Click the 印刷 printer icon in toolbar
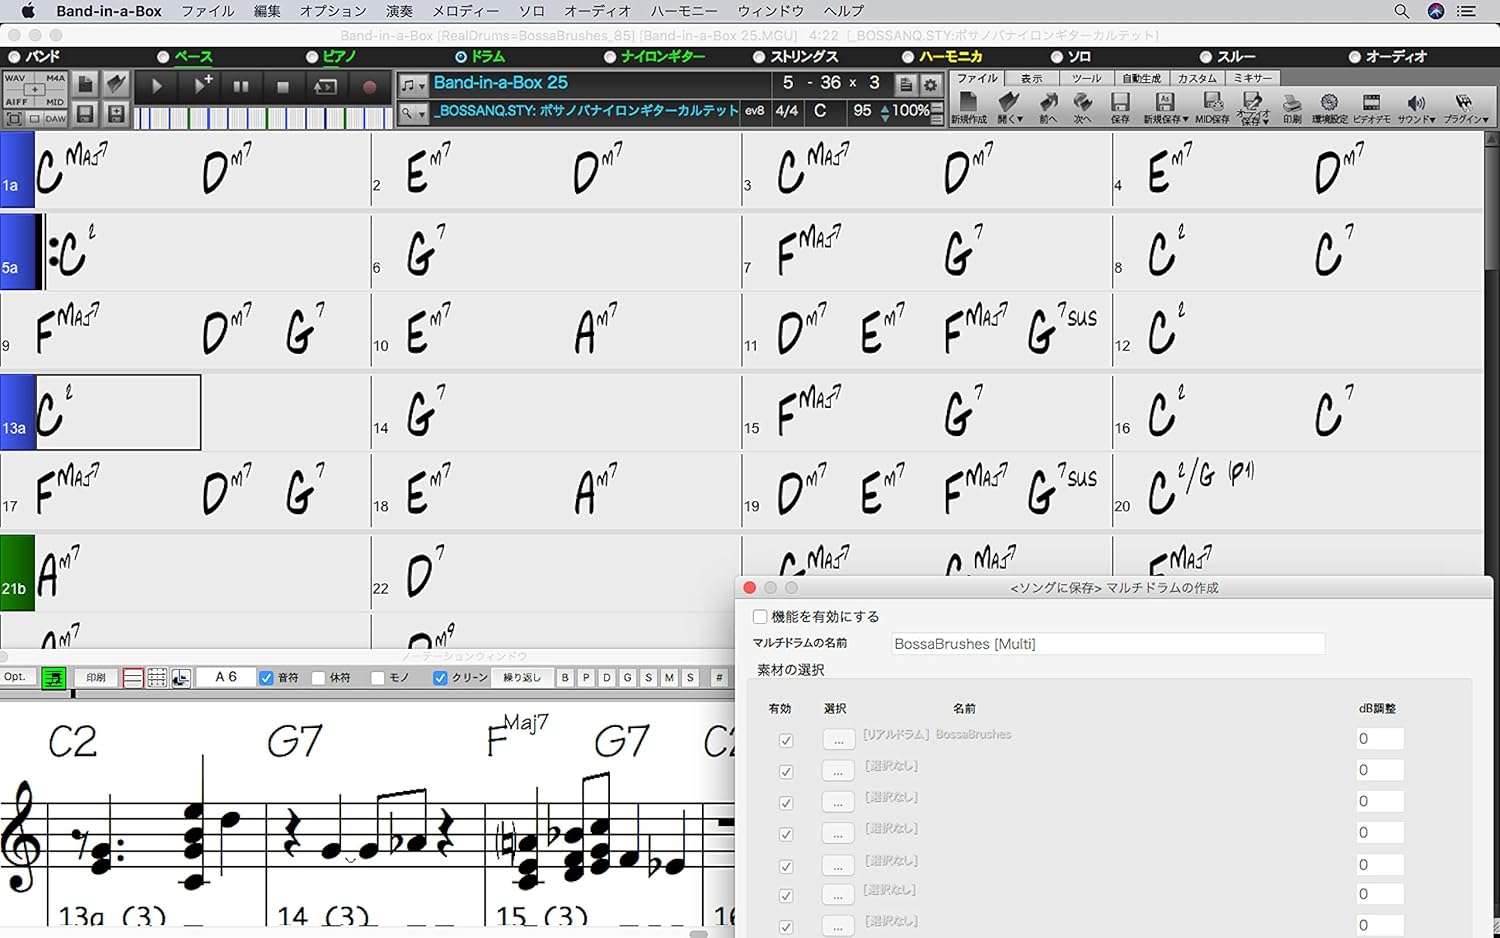Image resolution: width=1500 pixels, height=938 pixels. coord(1292,106)
